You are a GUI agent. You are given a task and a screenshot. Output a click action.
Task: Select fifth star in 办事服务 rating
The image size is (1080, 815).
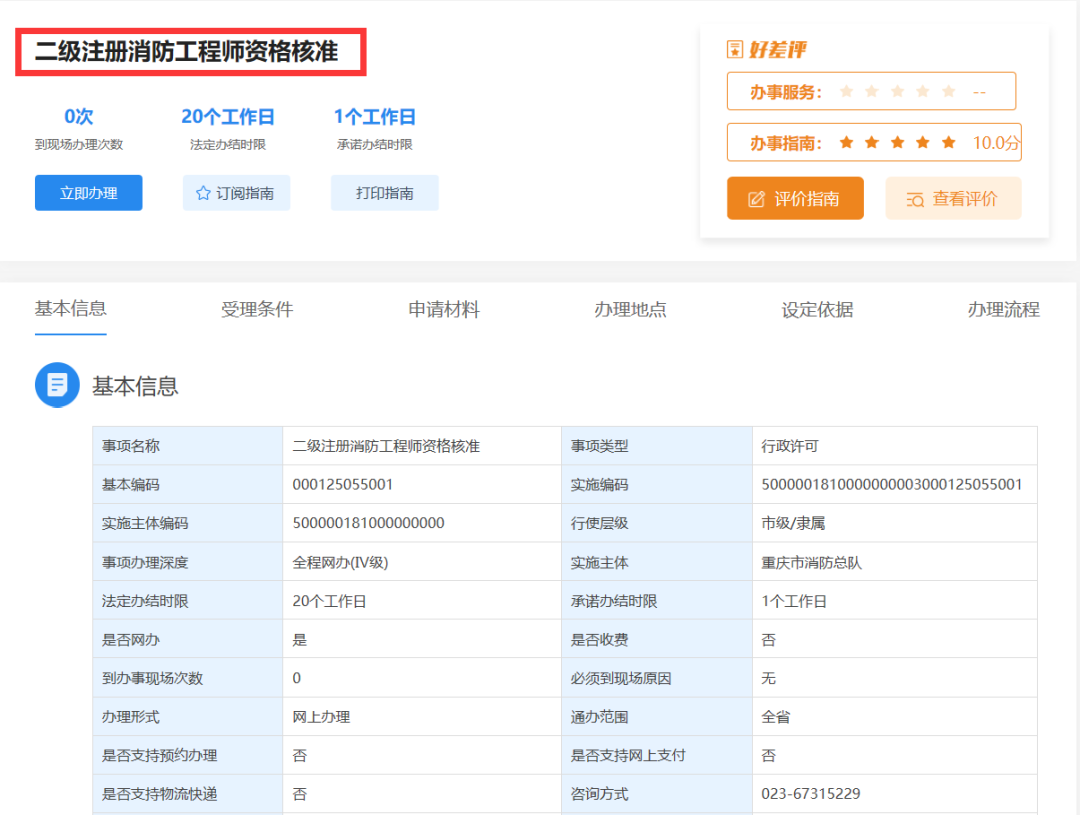point(948,92)
